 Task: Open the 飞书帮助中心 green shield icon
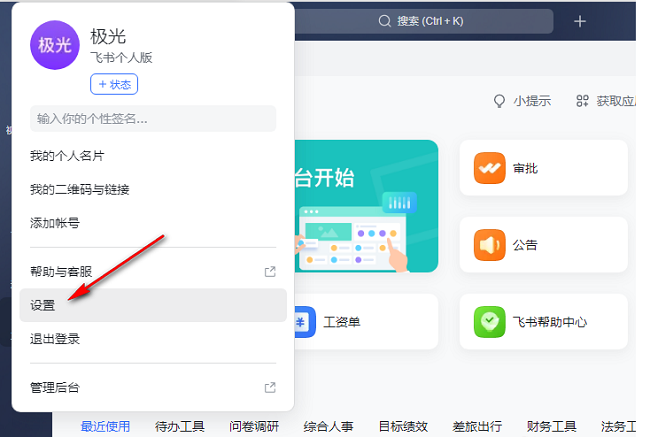click(x=490, y=322)
